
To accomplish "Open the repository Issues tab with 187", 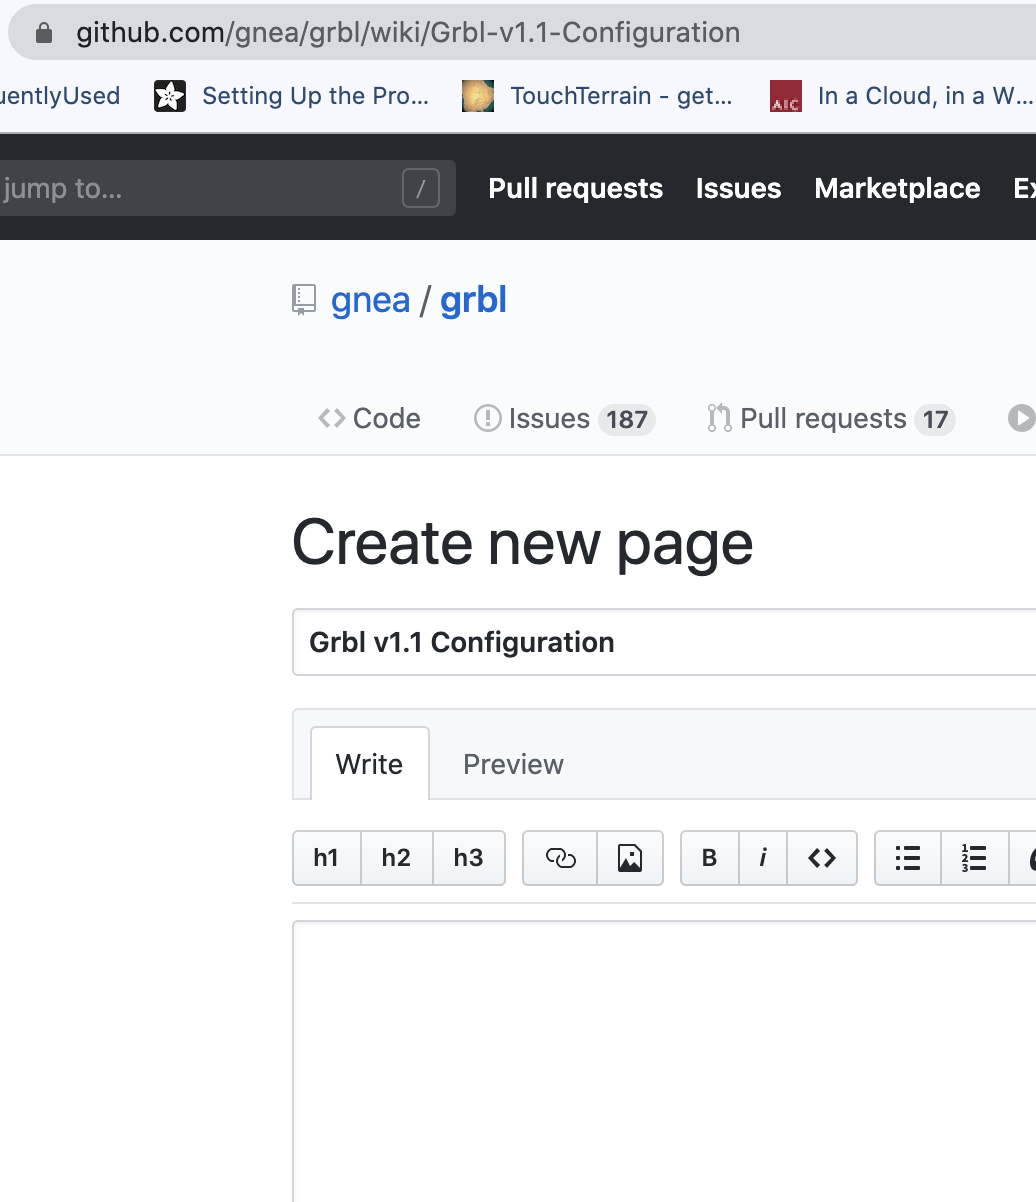I will pos(564,418).
